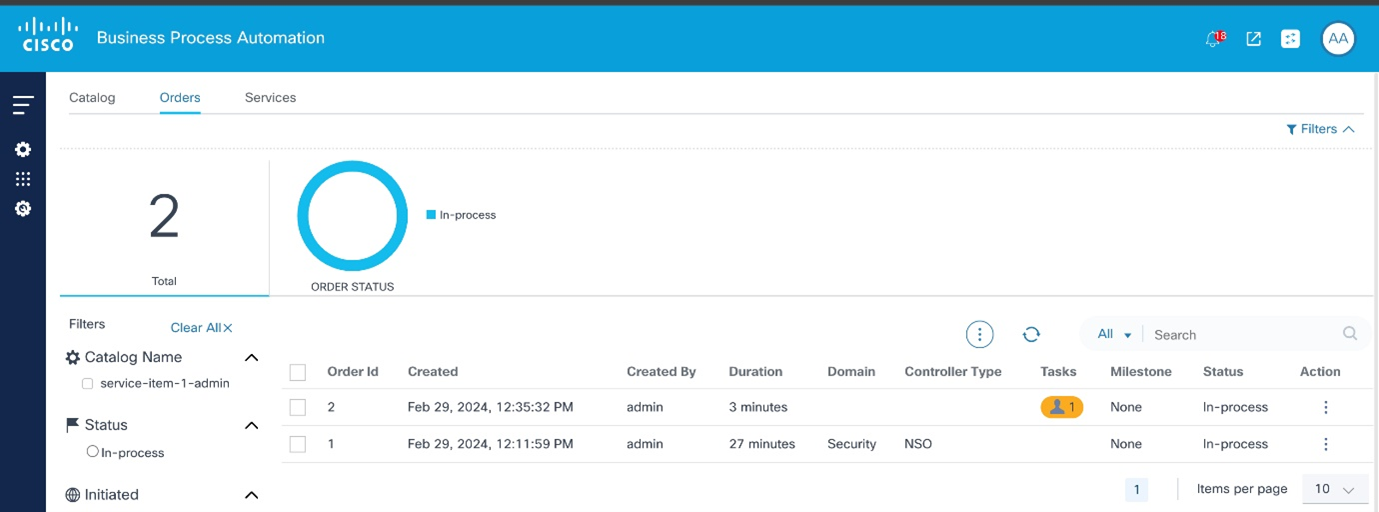Collapse the Status filter section

coord(252,425)
